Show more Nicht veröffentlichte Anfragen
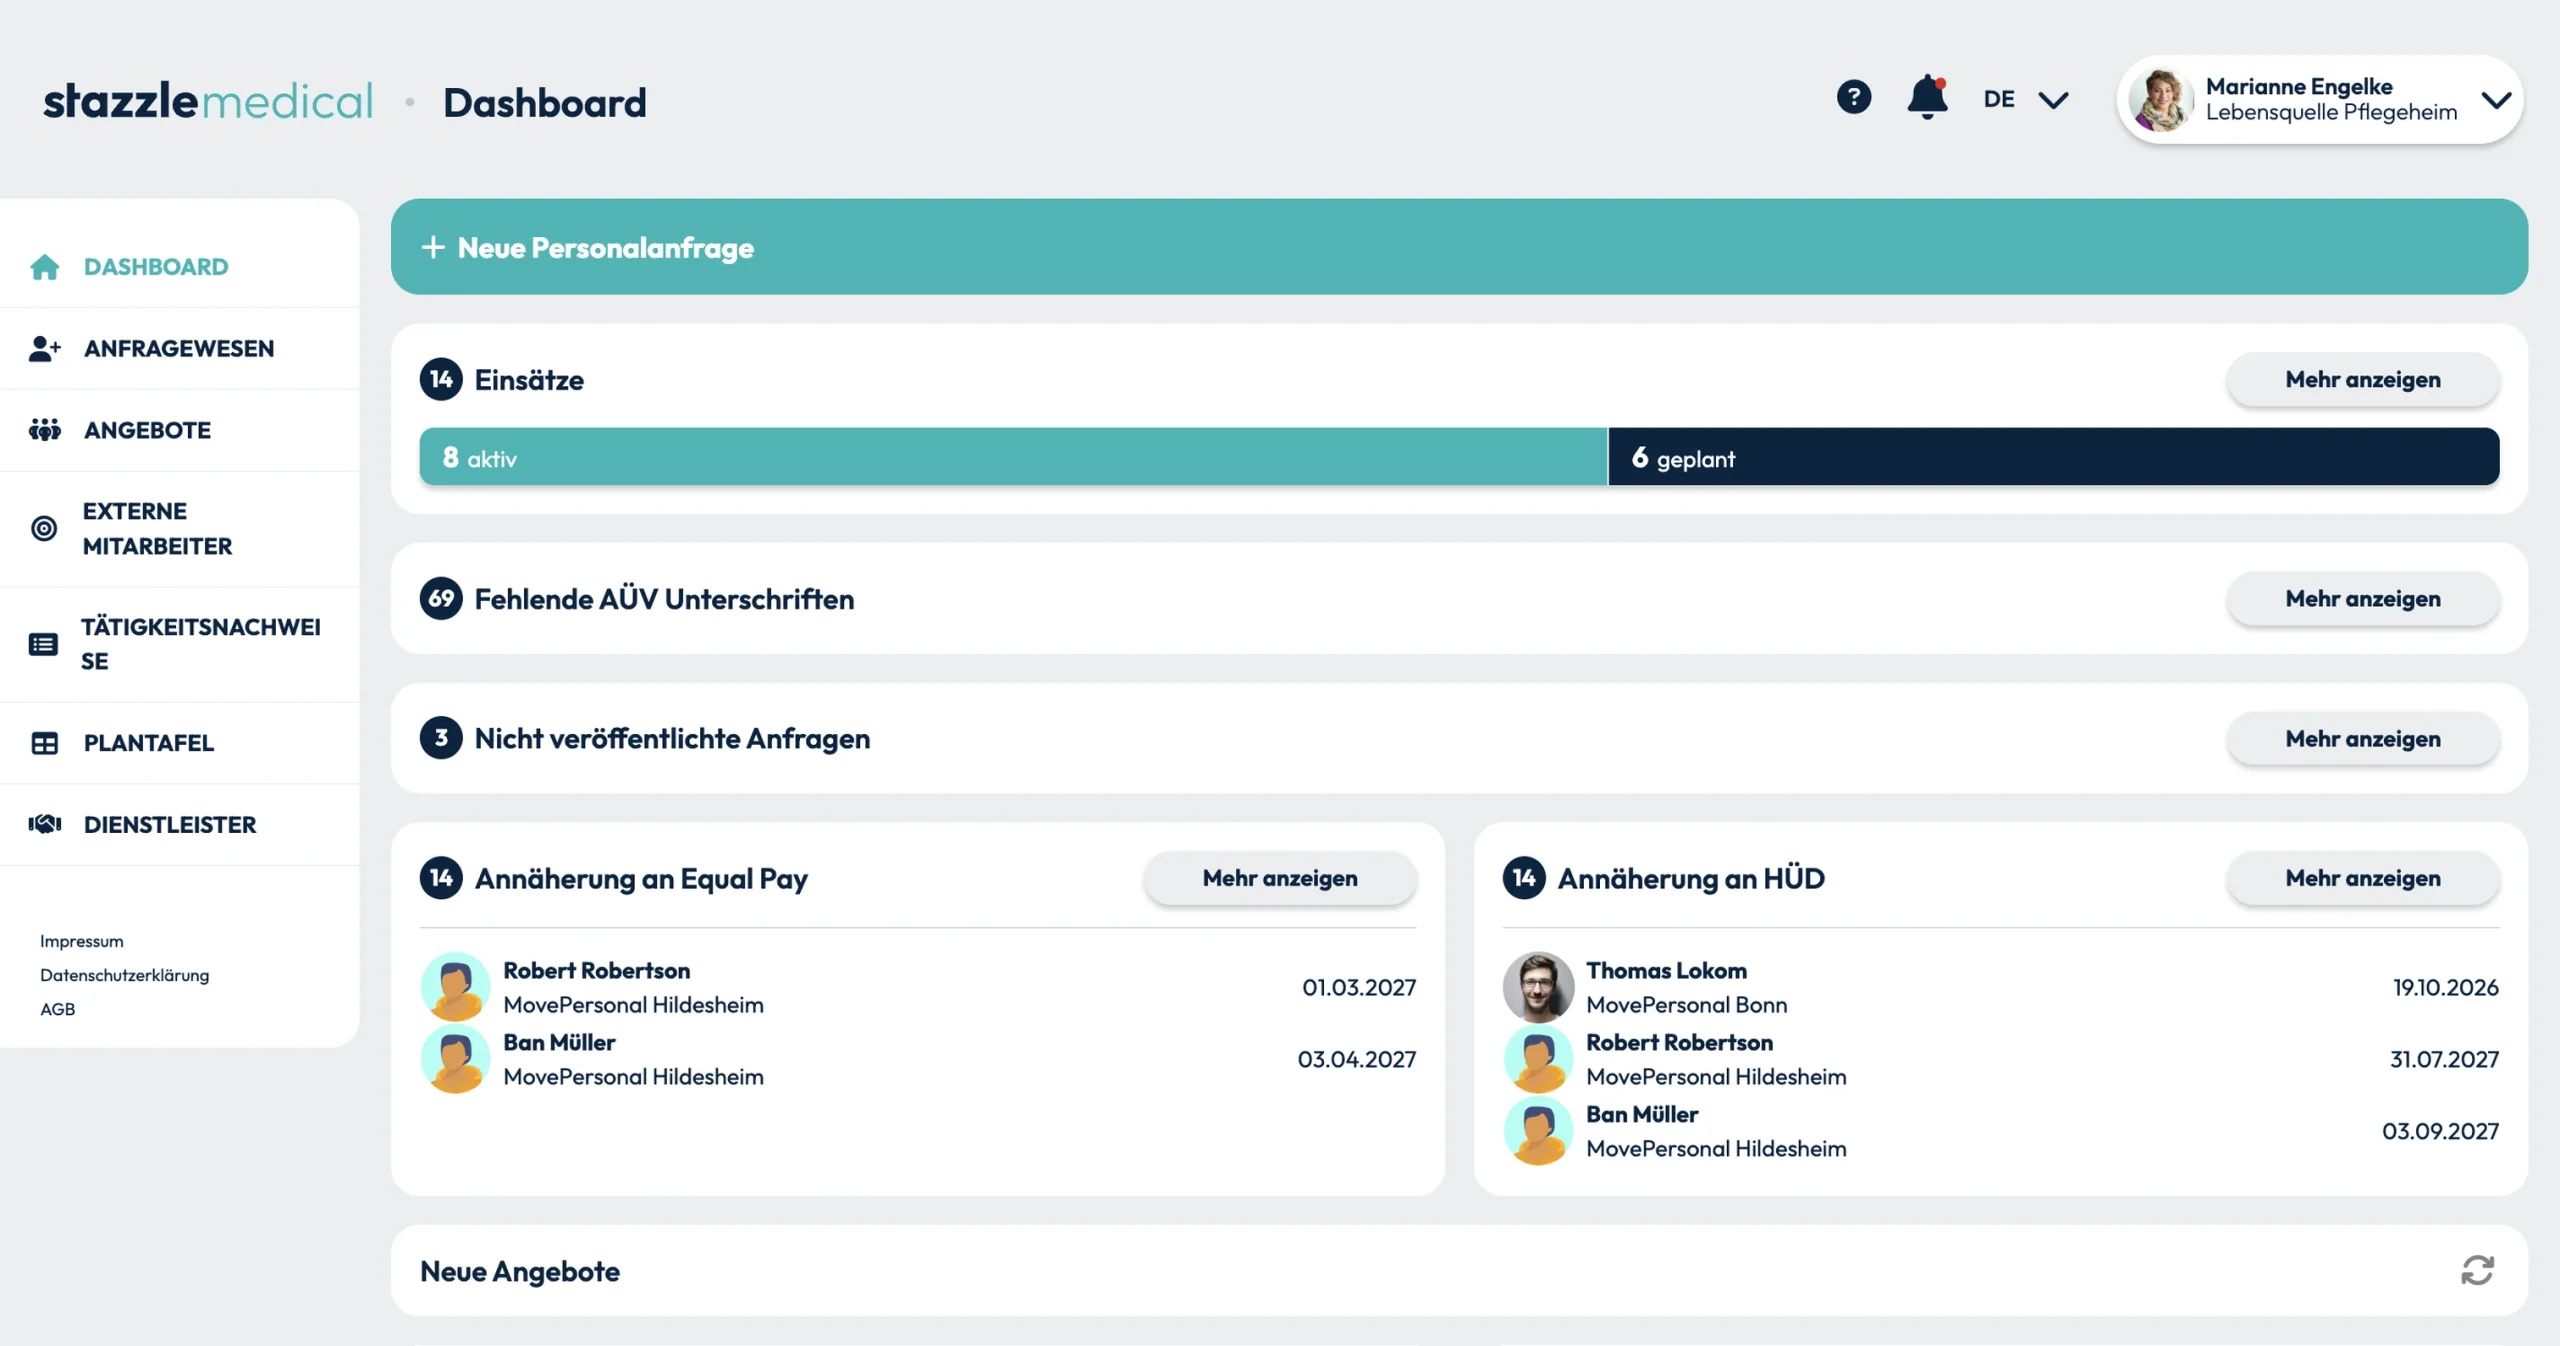 (x=2362, y=738)
